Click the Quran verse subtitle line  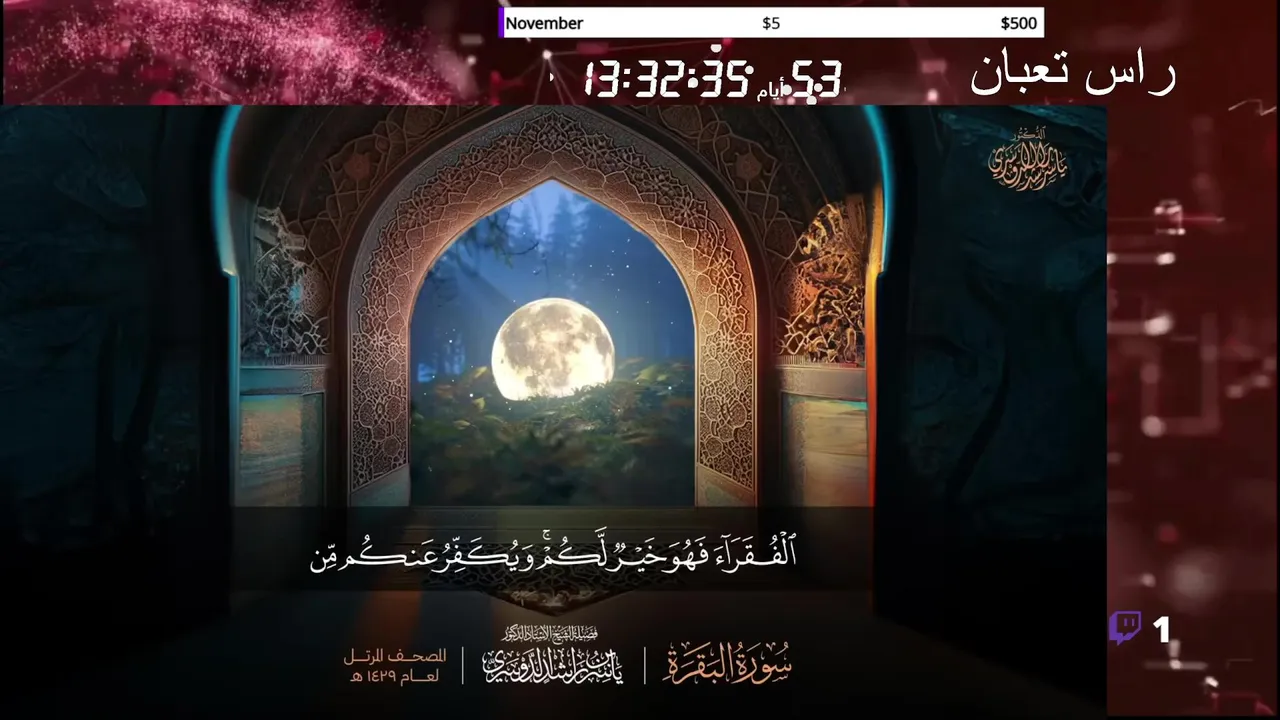pyautogui.click(x=553, y=553)
